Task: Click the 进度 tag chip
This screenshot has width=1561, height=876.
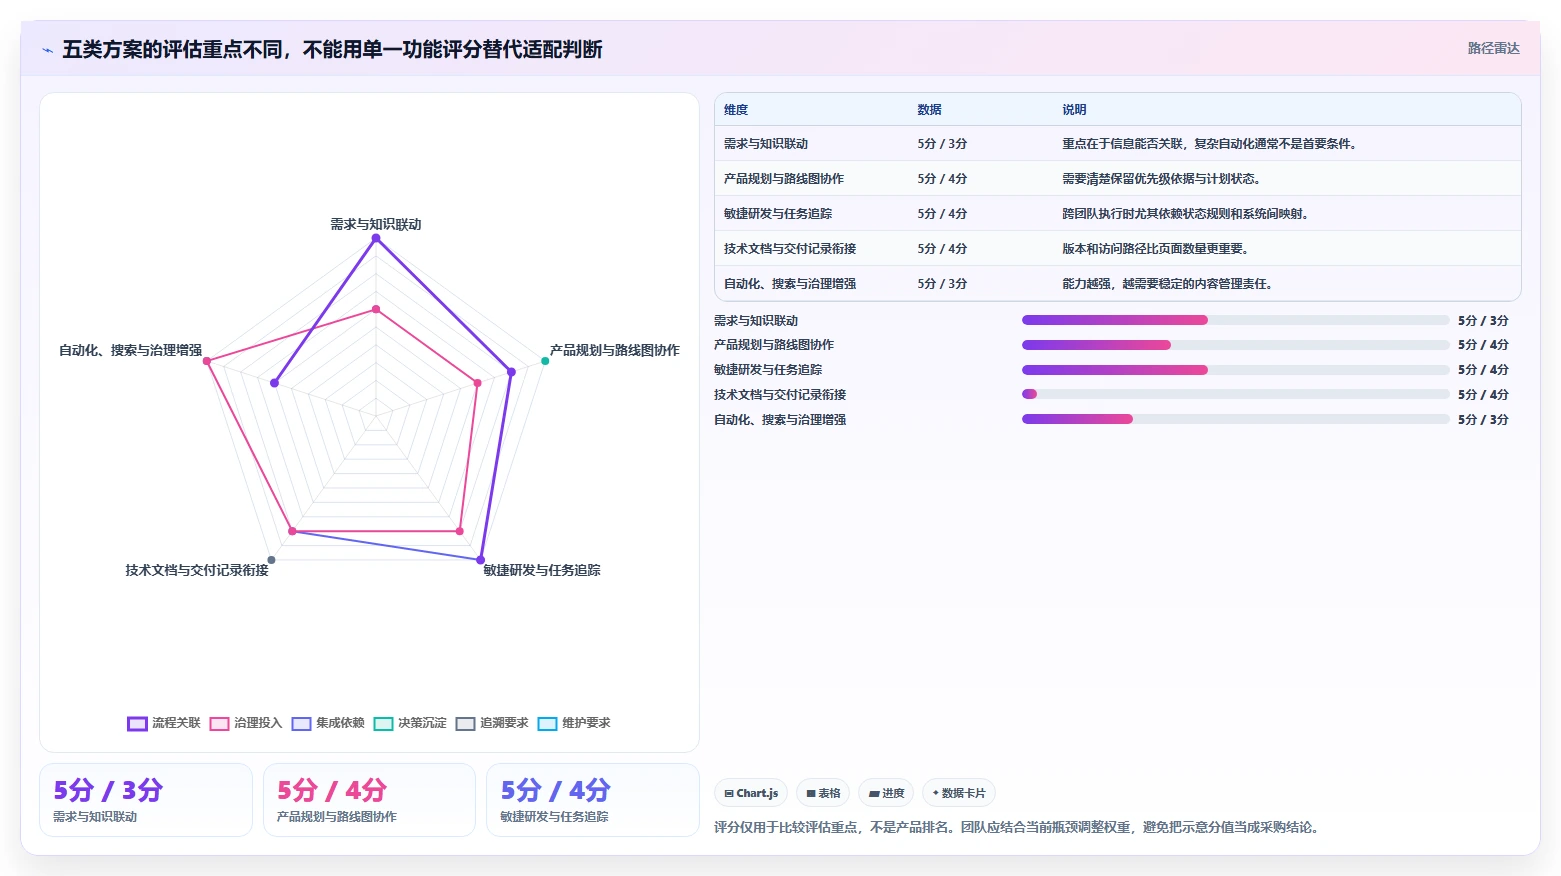Action: pyautogui.click(x=886, y=793)
